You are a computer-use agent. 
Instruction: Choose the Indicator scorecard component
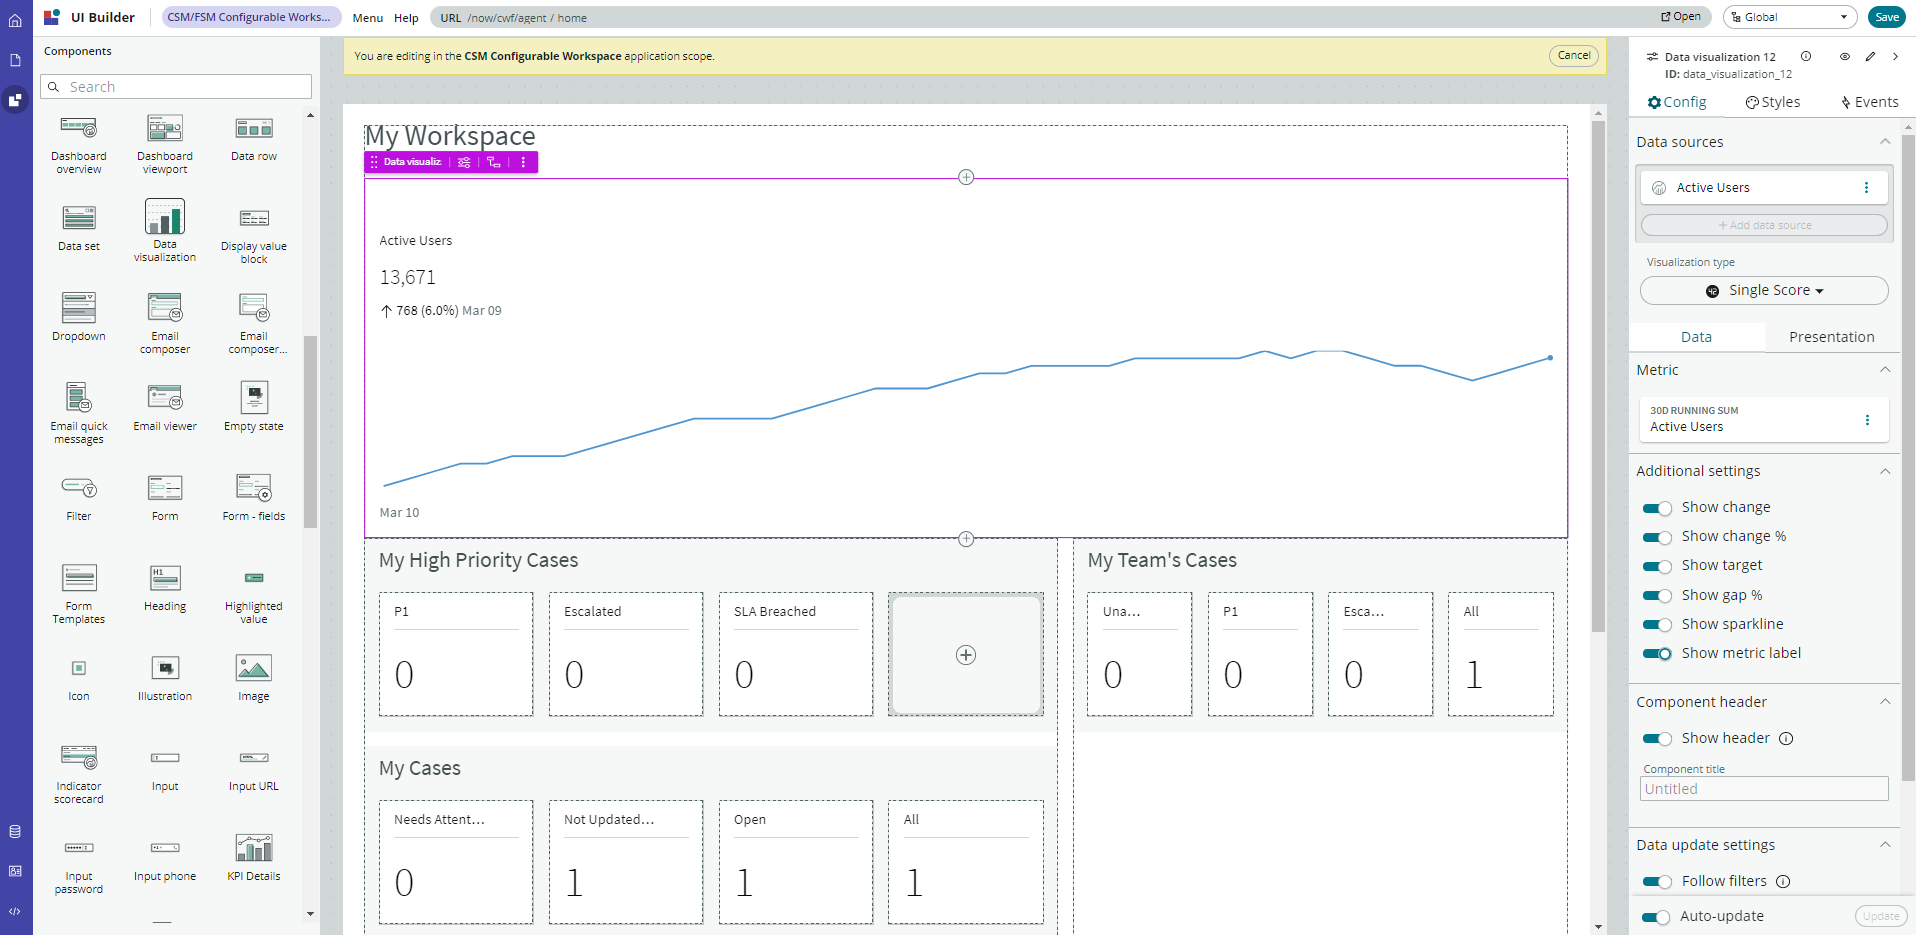(x=79, y=758)
